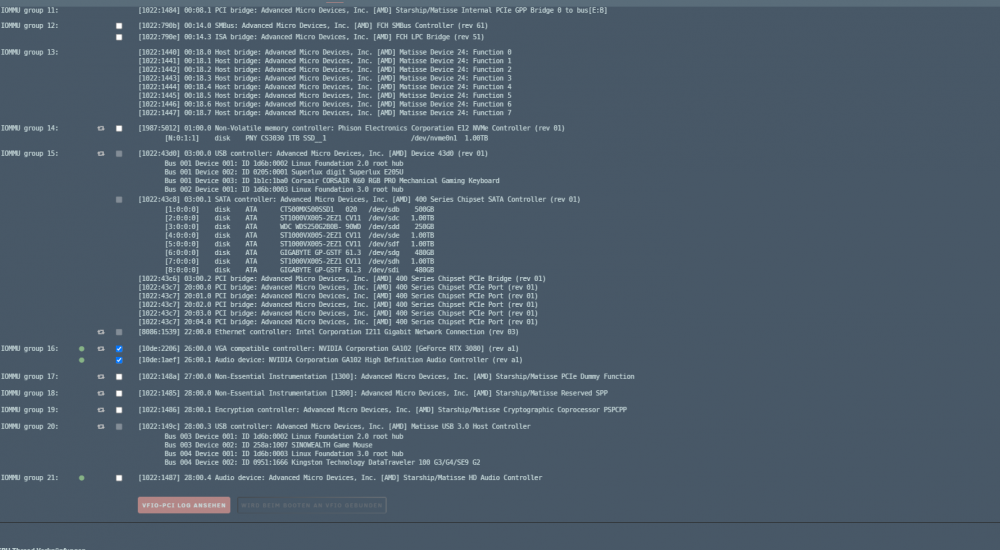
Task: Uncheck the GeForce RTX 3080 VGA controller
Action: (x=119, y=349)
